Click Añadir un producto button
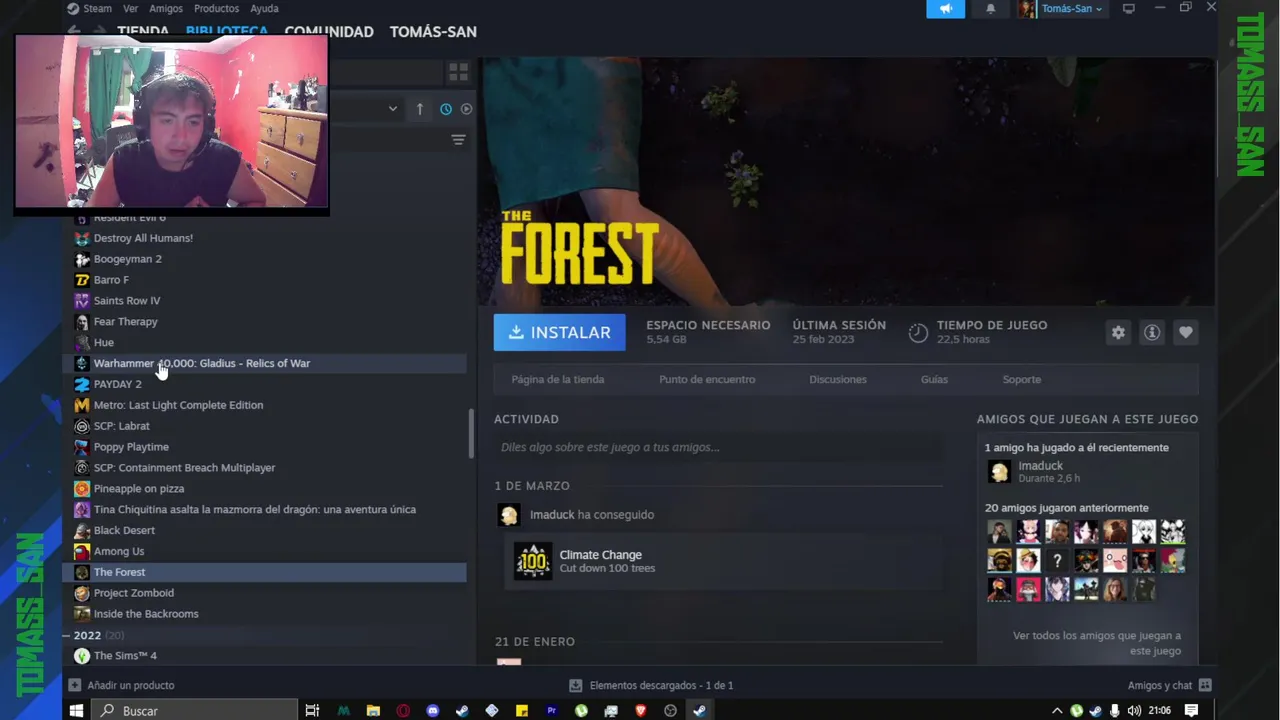 tap(121, 685)
